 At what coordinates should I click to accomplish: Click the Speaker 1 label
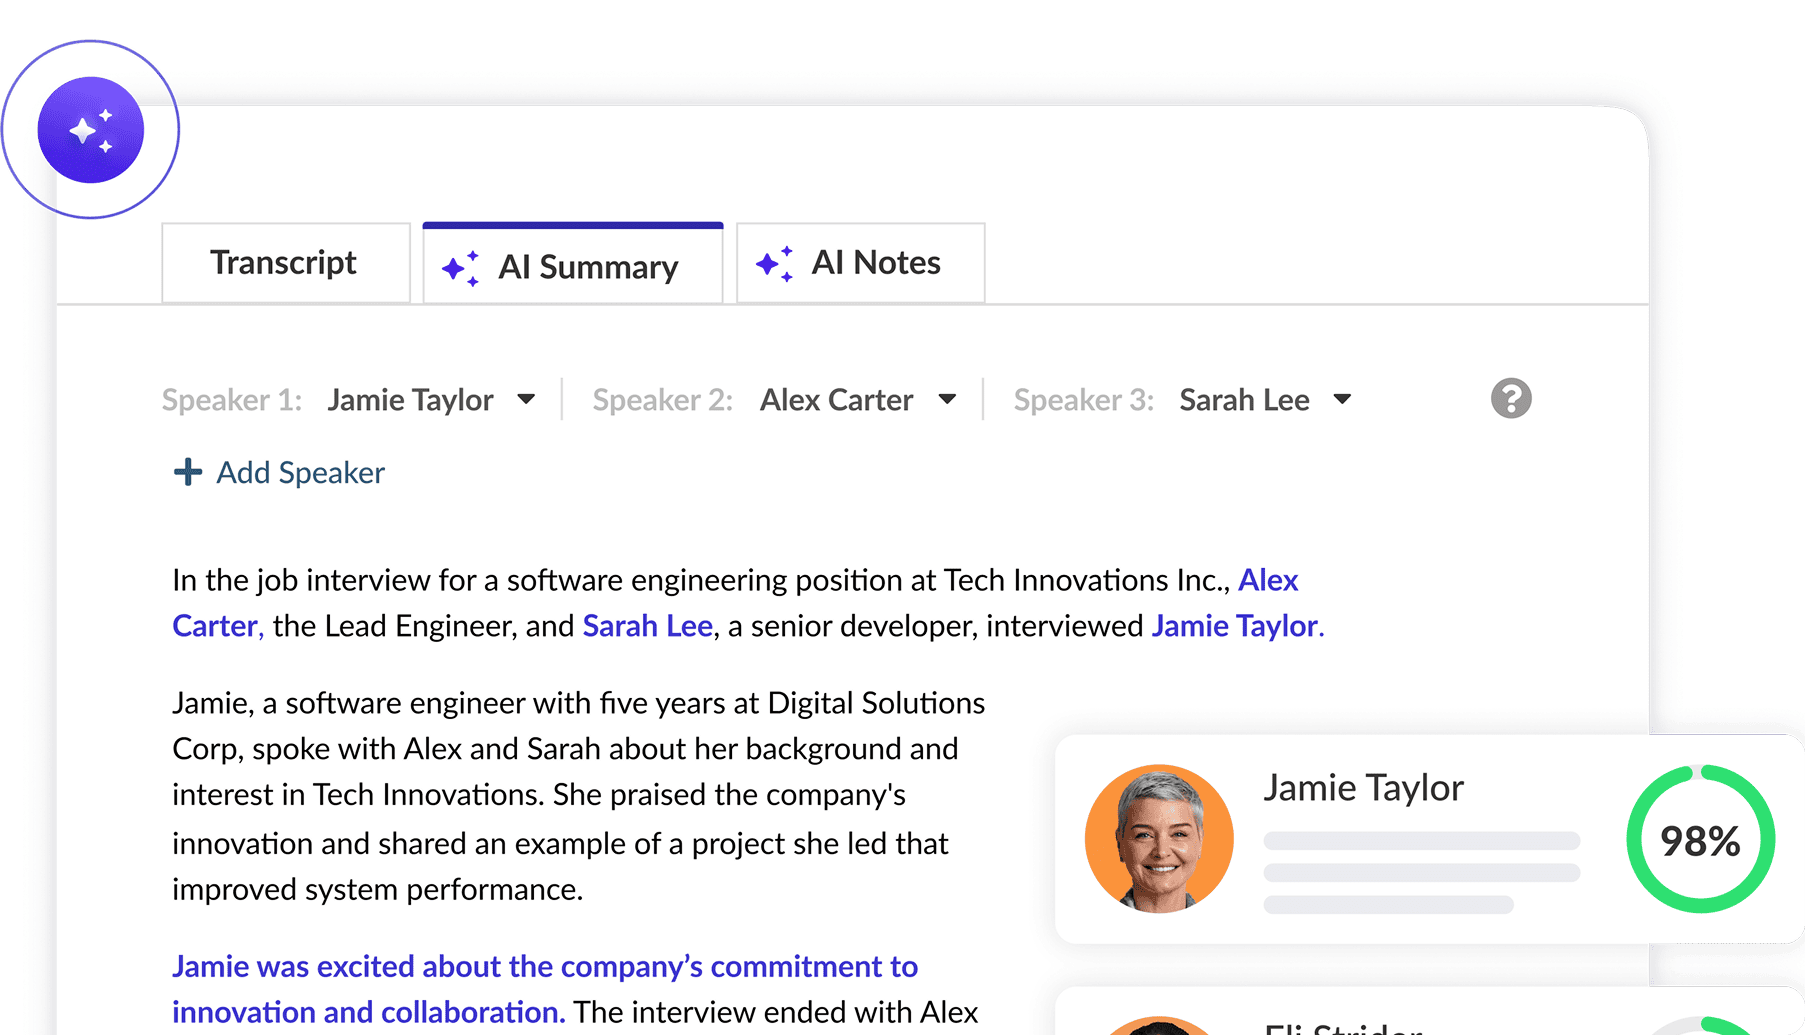coord(232,400)
